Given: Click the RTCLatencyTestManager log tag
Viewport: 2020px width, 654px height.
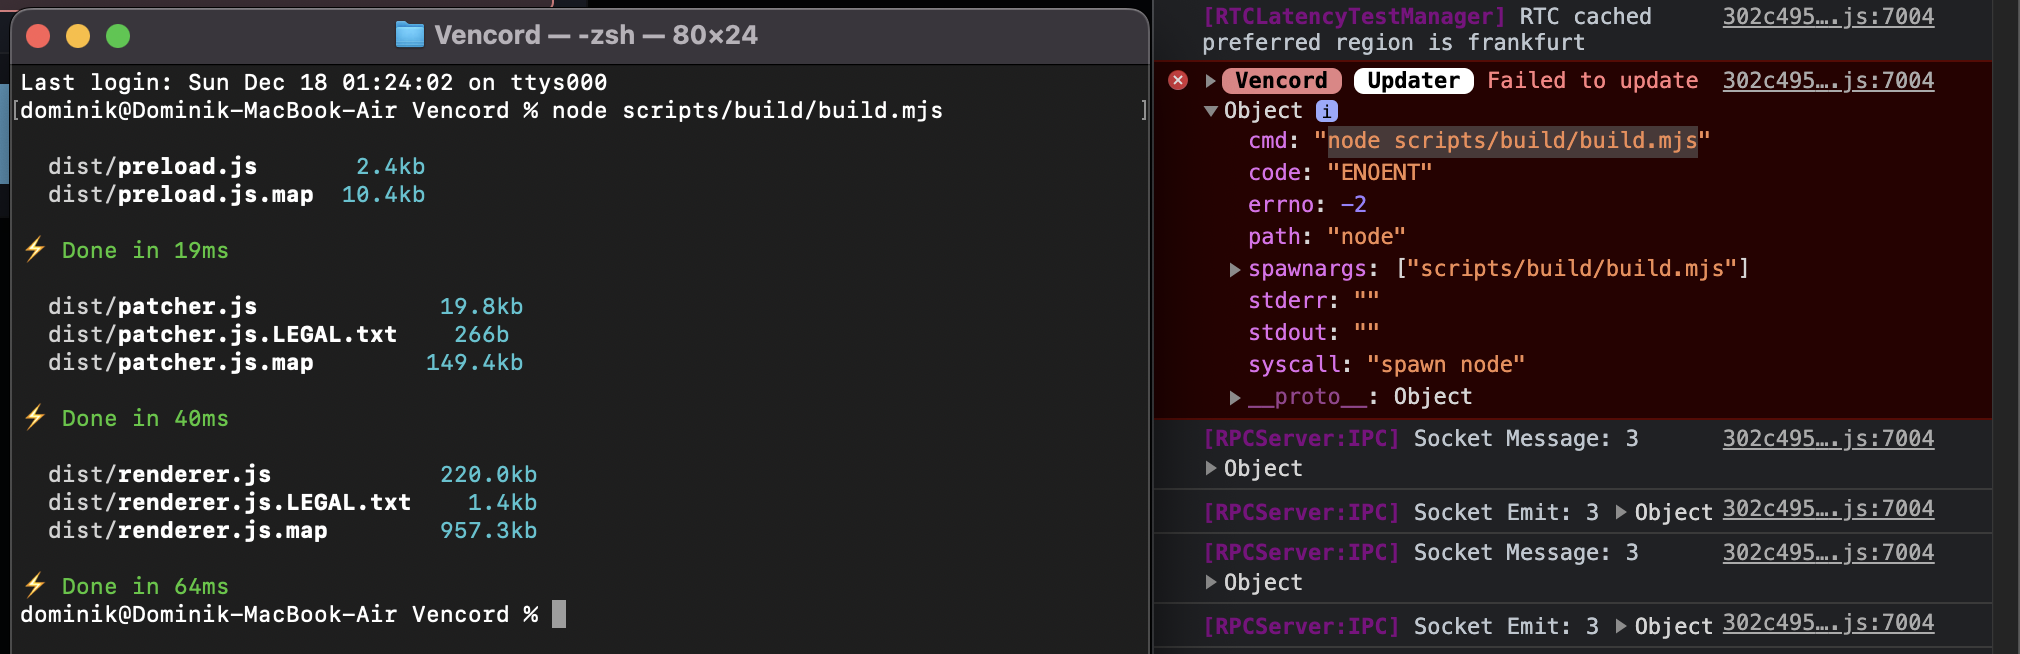Looking at the screenshot, I should tap(1354, 16).
